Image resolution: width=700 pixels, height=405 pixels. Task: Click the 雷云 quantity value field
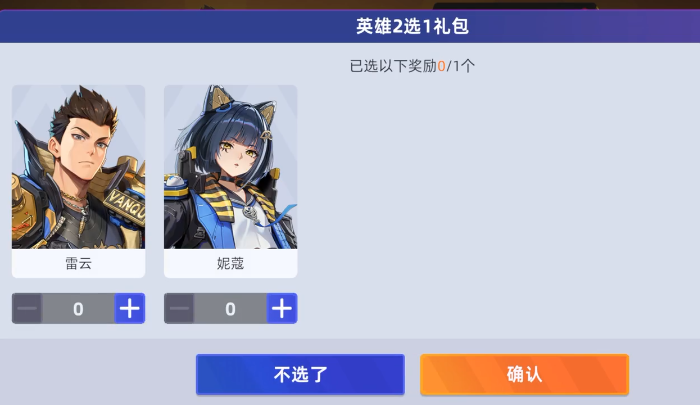(x=78, y=308)
